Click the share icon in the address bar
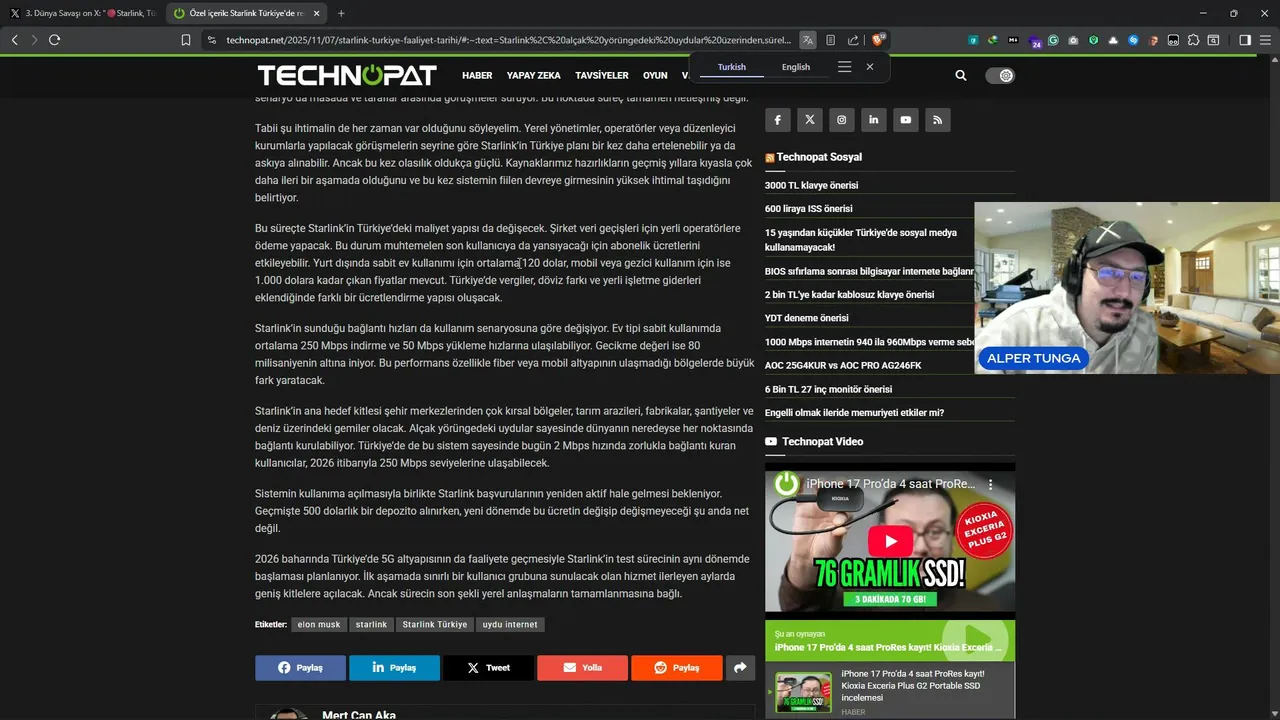 pyautogui.click(x=853, y=40)
